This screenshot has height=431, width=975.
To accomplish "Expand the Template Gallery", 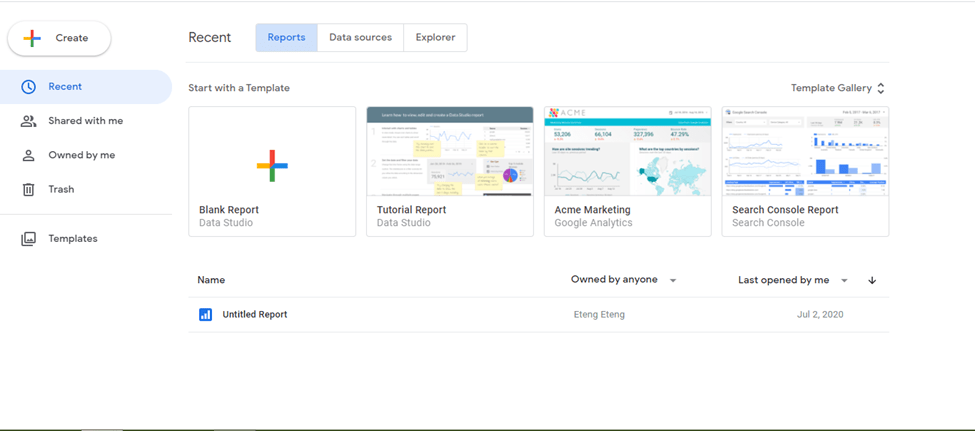I will click(x=838, y=88).
